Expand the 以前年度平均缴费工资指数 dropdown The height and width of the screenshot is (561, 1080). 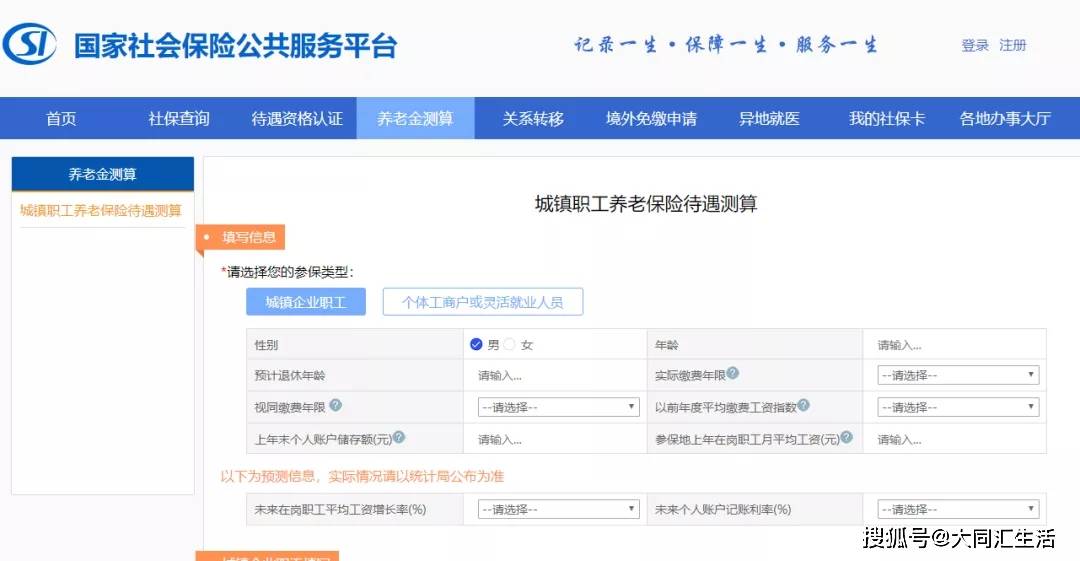958,407
